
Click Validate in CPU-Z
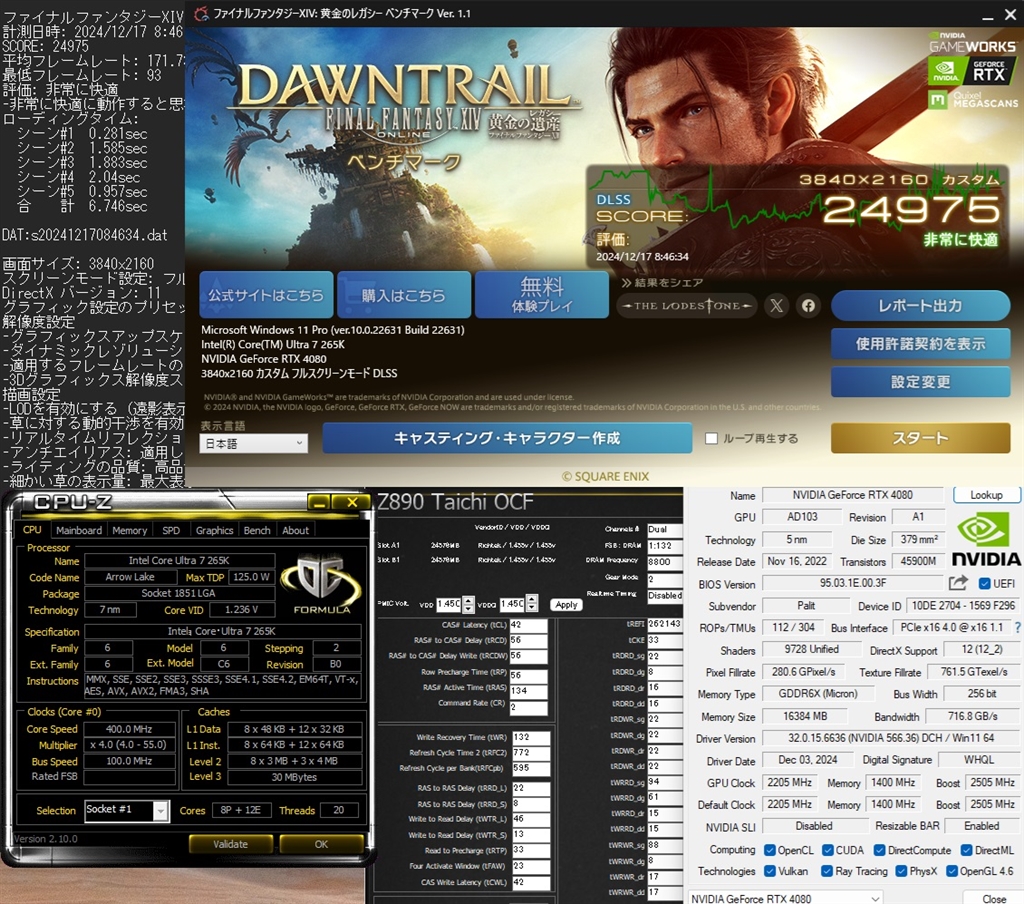coord(231,844)
